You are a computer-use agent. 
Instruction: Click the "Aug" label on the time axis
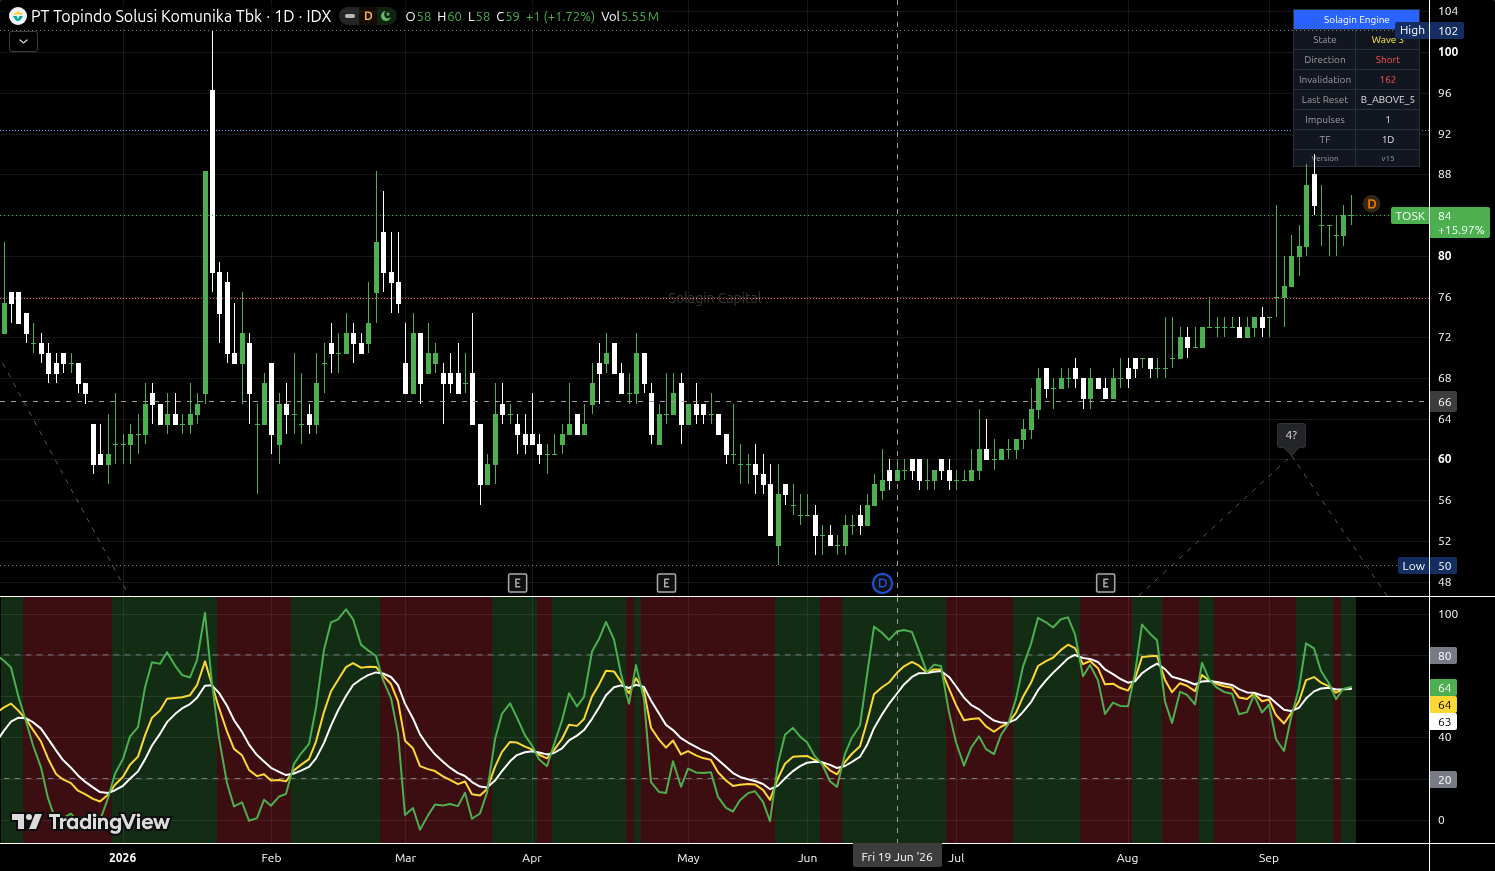pos(1127,858)
